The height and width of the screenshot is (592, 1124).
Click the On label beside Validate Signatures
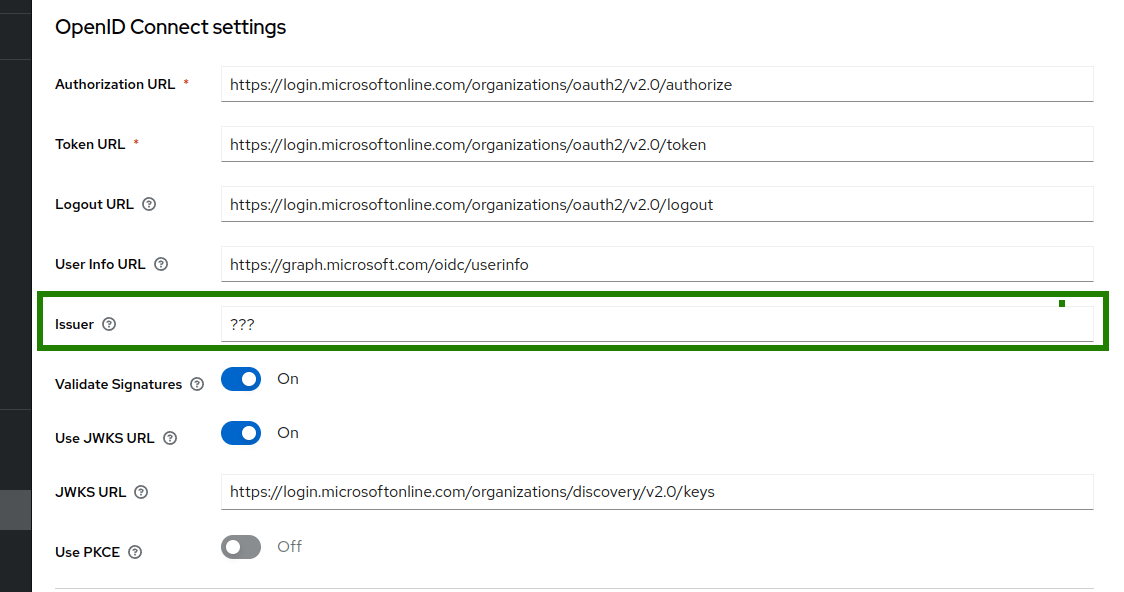288,379
